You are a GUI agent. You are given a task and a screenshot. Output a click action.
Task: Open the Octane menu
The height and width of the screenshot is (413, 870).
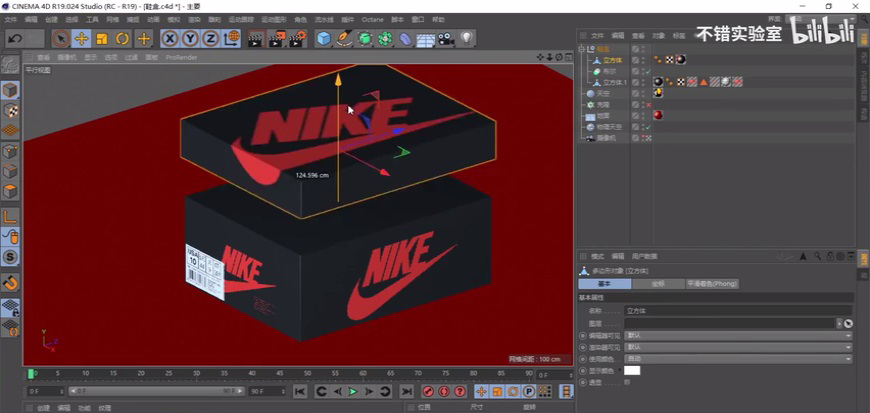click(x=372, y=19)
